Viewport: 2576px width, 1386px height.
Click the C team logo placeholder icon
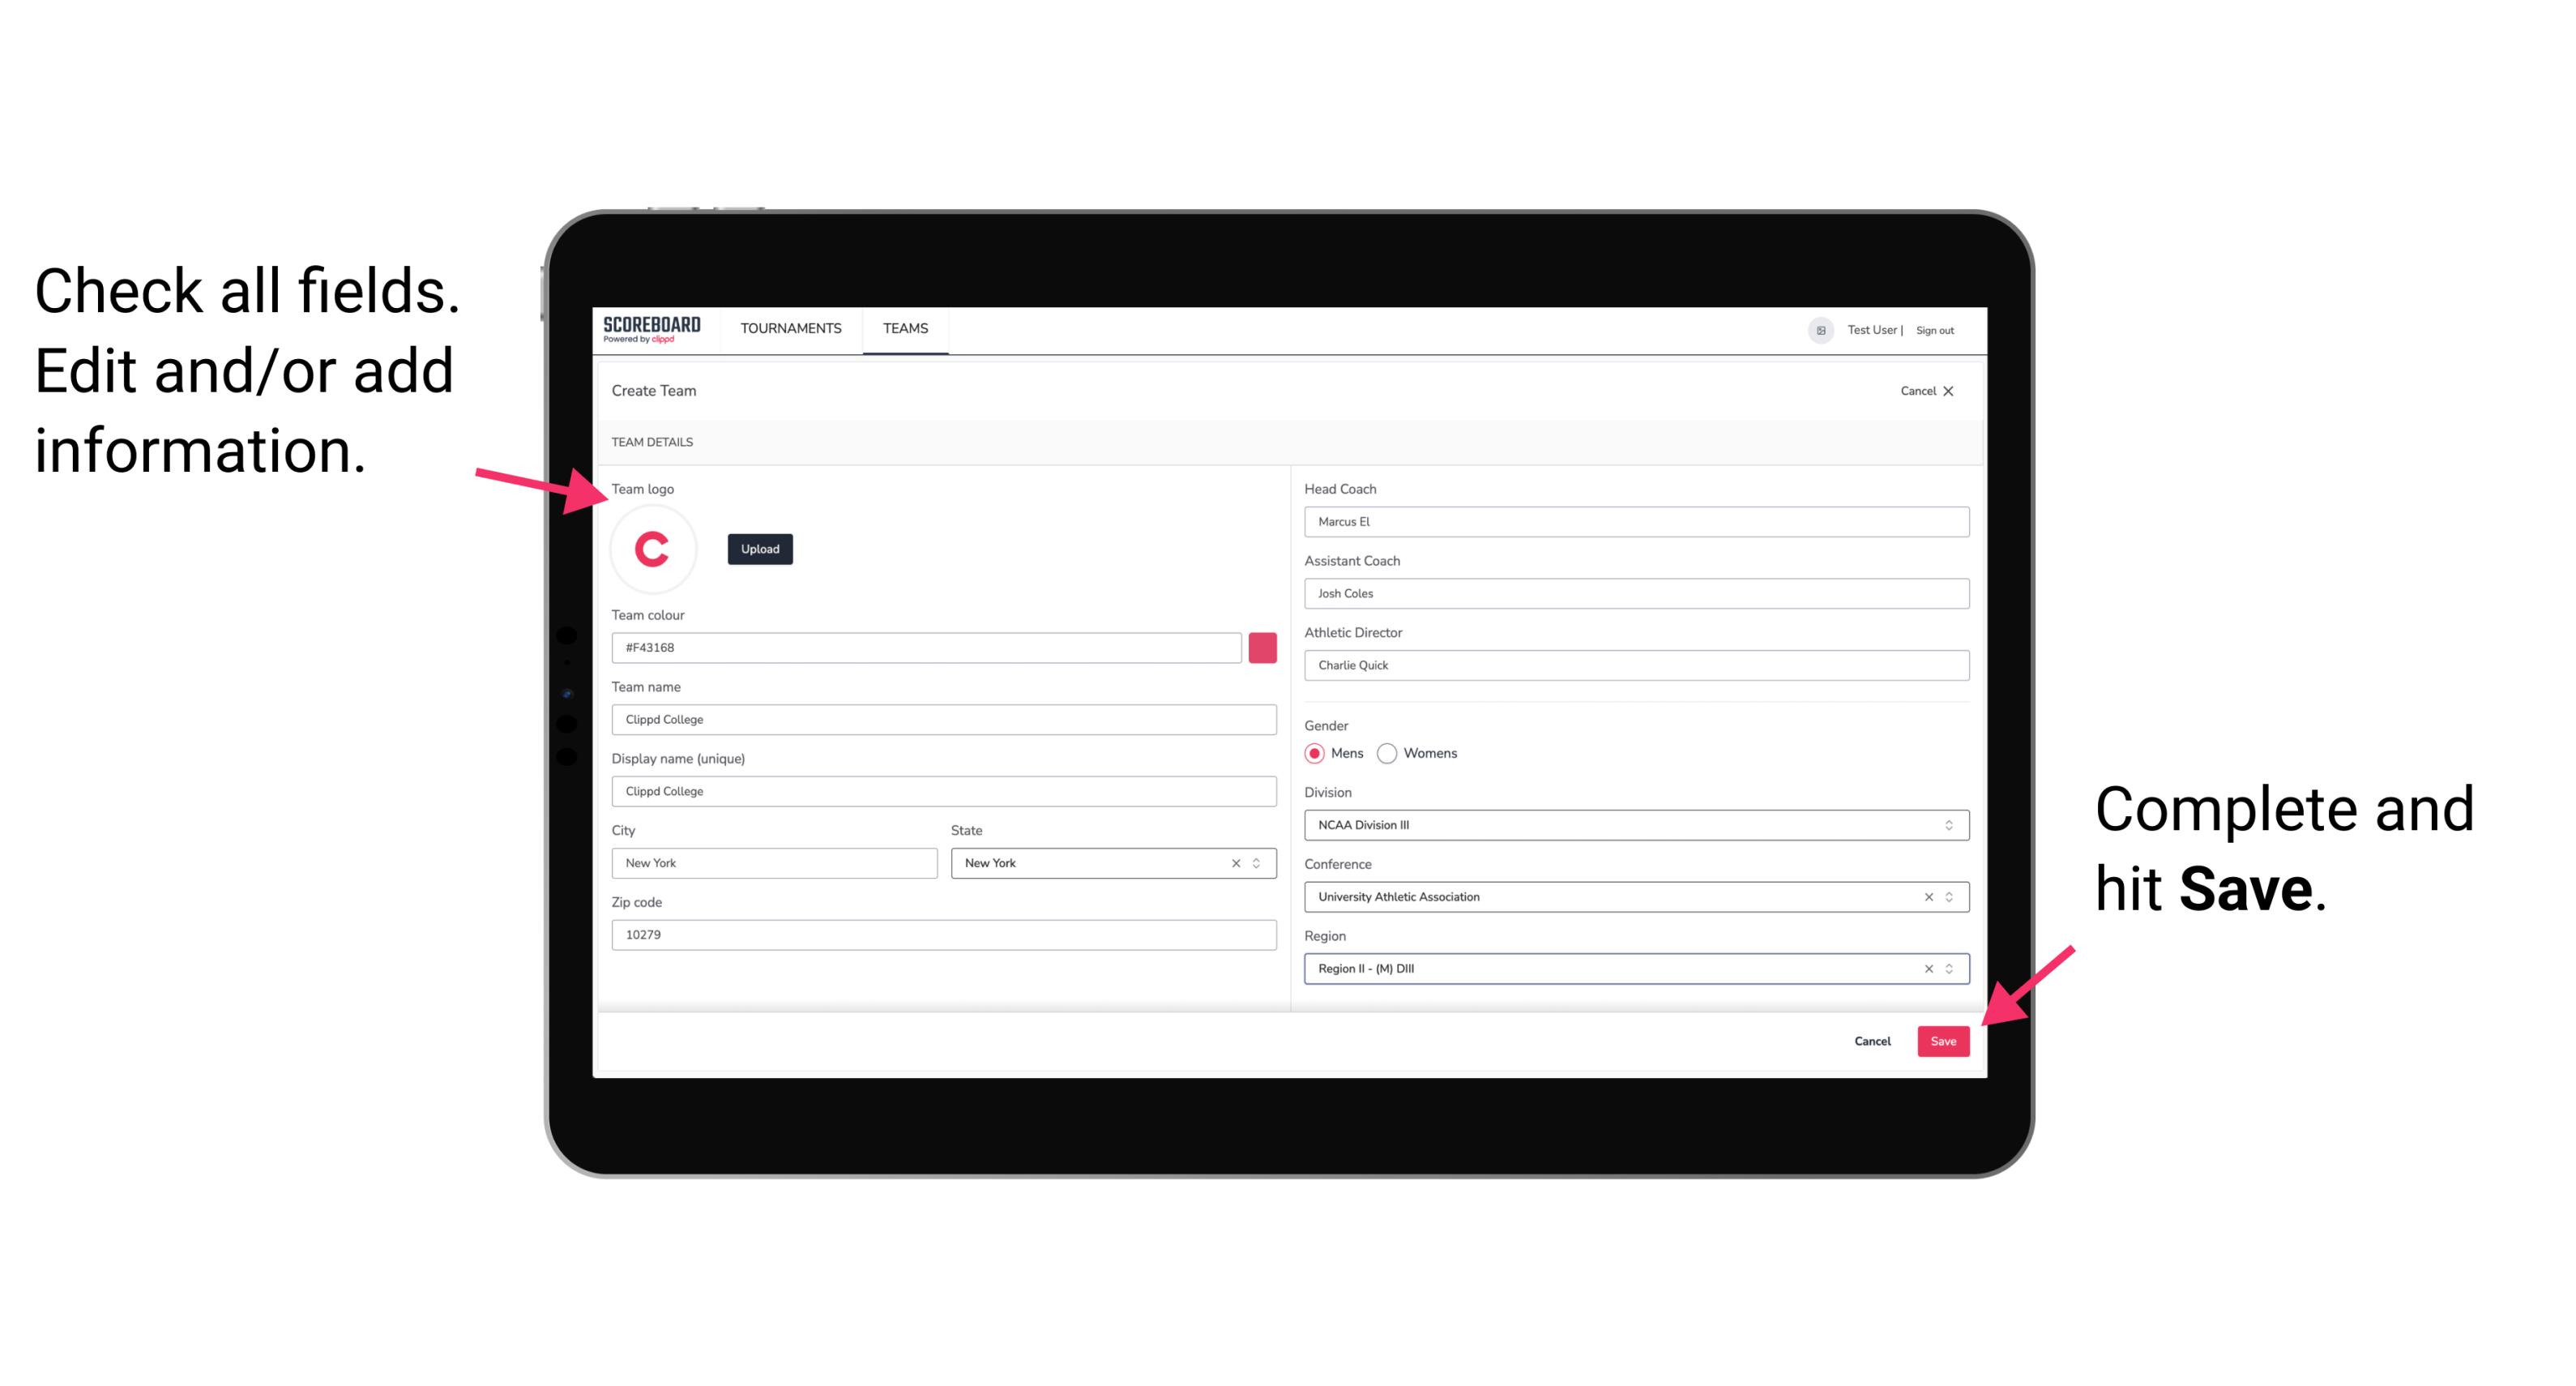[653, 548]
